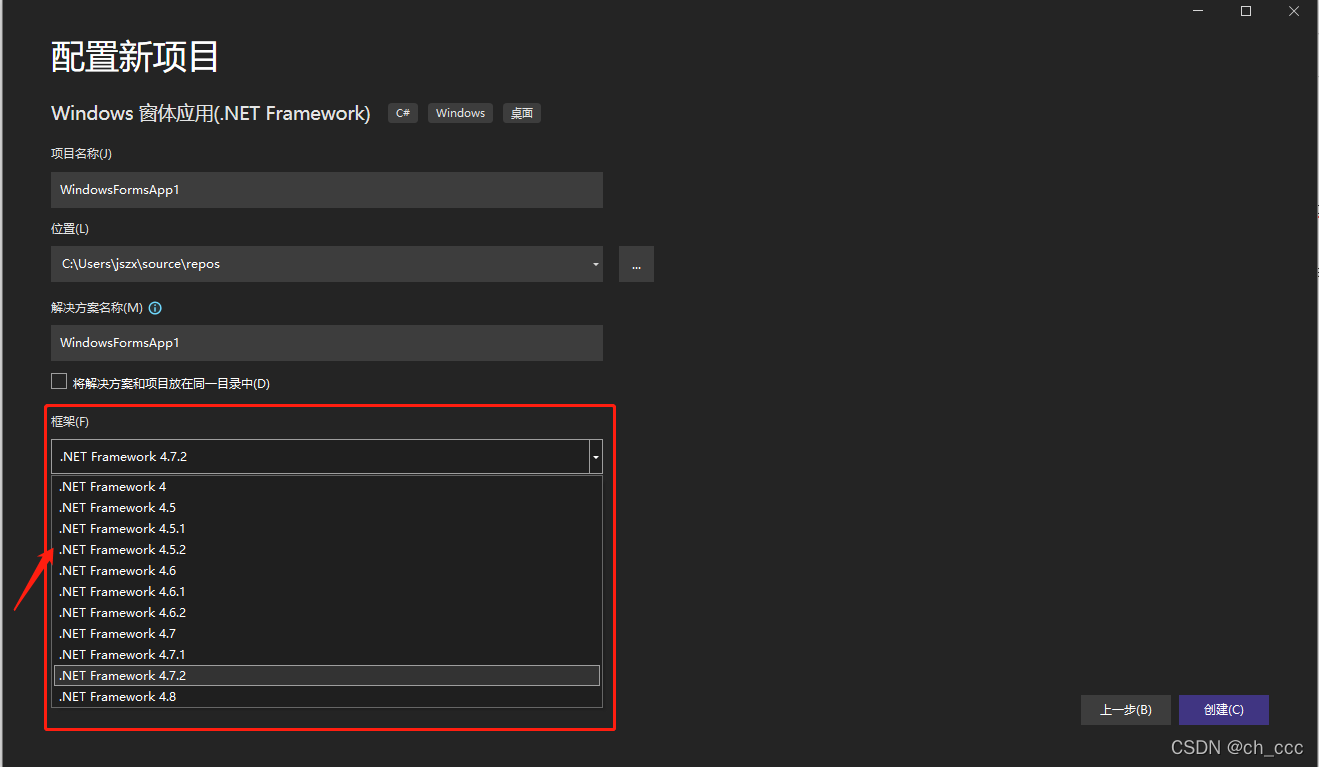Select highlighted .NET Framework 4.7.2 list item
The width and height of the screenshot is (1319, 767).
(327, 676)
